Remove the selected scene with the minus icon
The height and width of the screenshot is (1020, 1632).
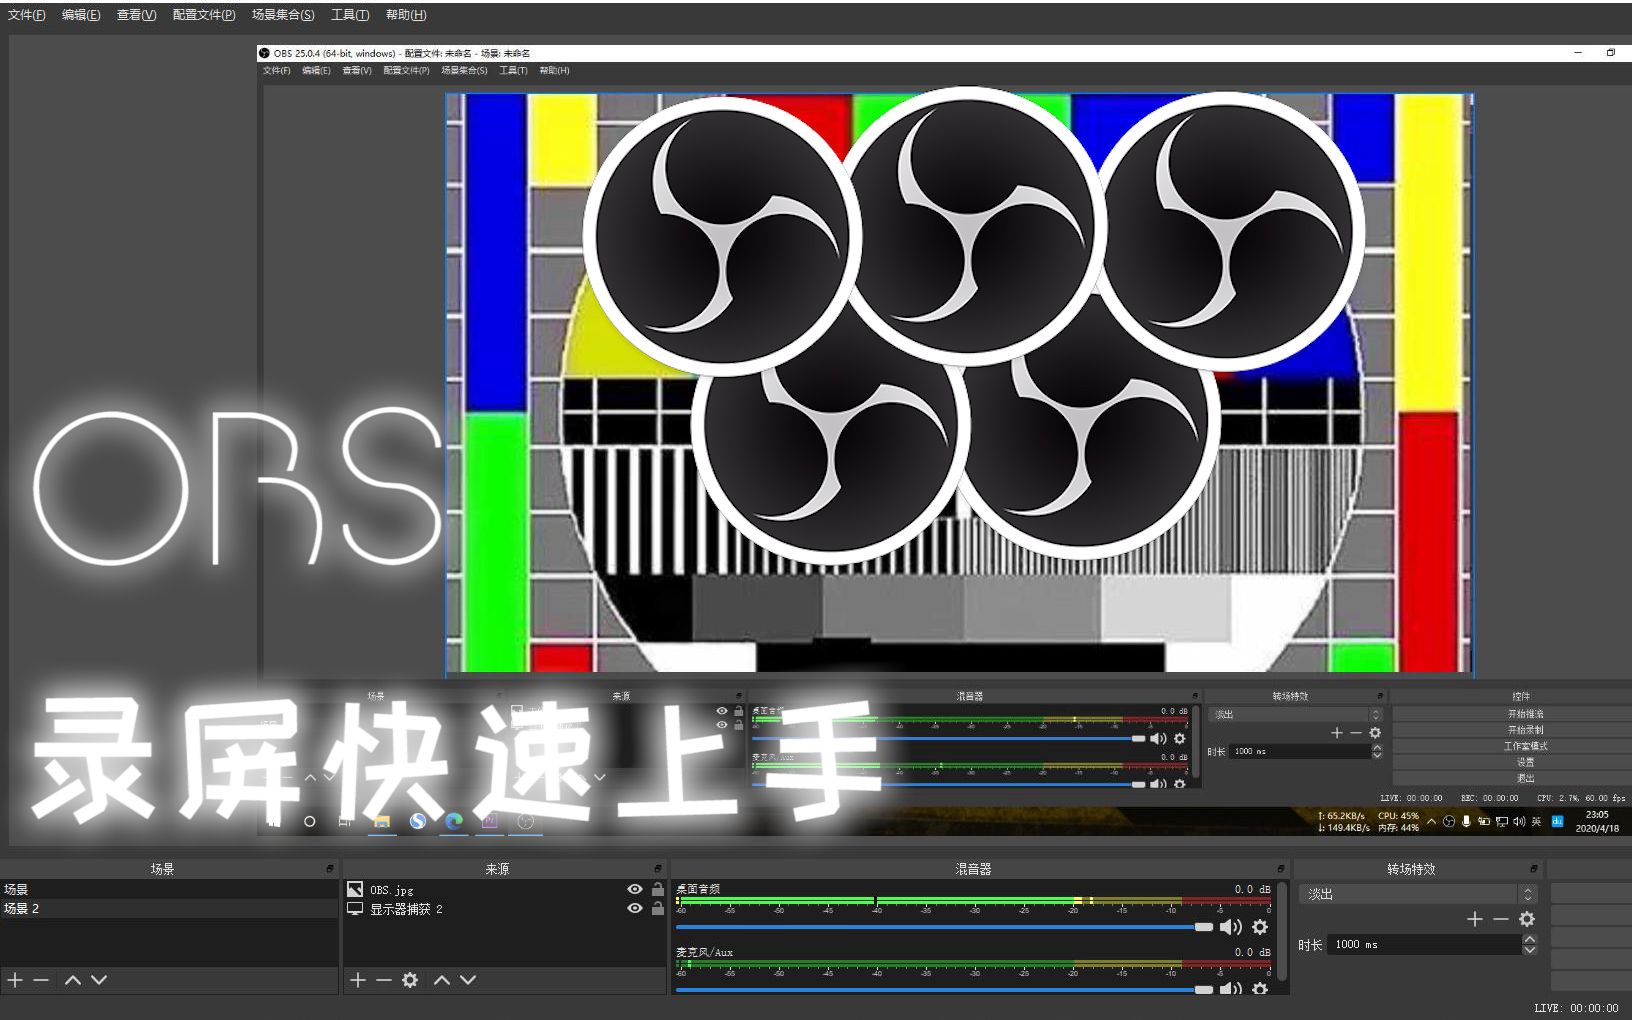41,980
